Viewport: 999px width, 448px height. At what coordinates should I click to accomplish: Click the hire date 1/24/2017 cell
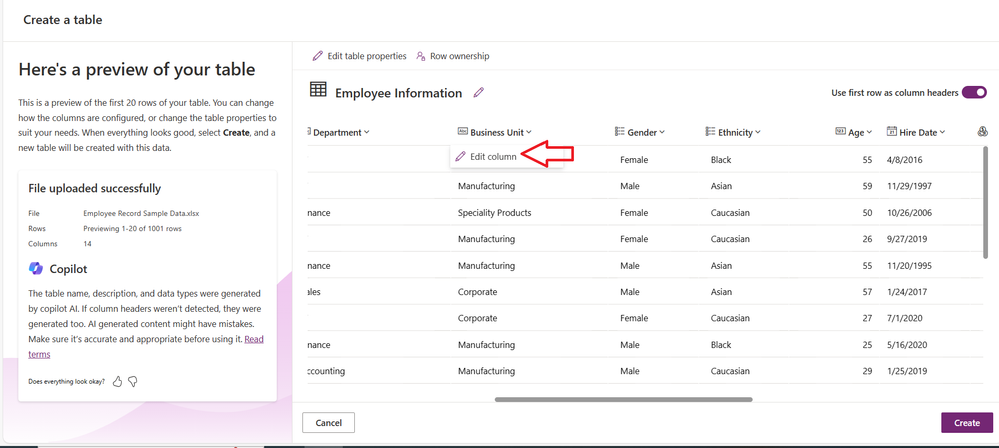(x=907, y=292)
